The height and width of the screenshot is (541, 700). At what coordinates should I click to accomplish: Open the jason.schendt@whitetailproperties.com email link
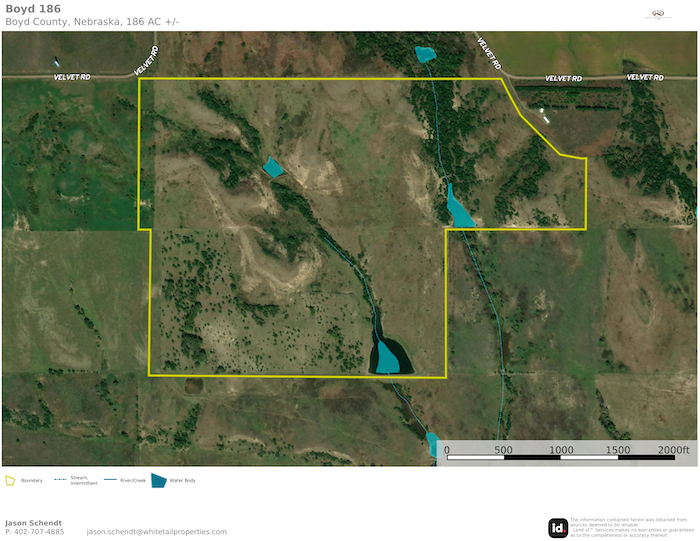(x=157, y=532)
